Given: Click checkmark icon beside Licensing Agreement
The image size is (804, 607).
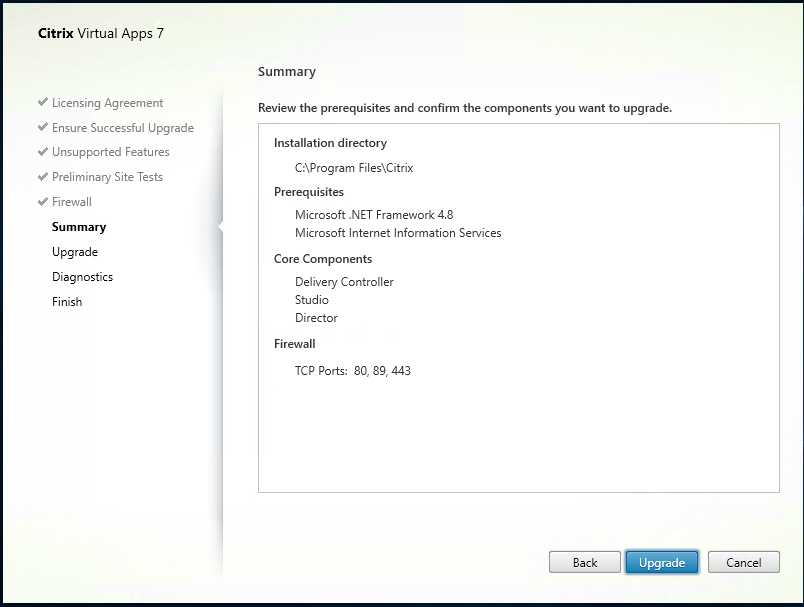Looking at the screenshot, I should point(43,102).
